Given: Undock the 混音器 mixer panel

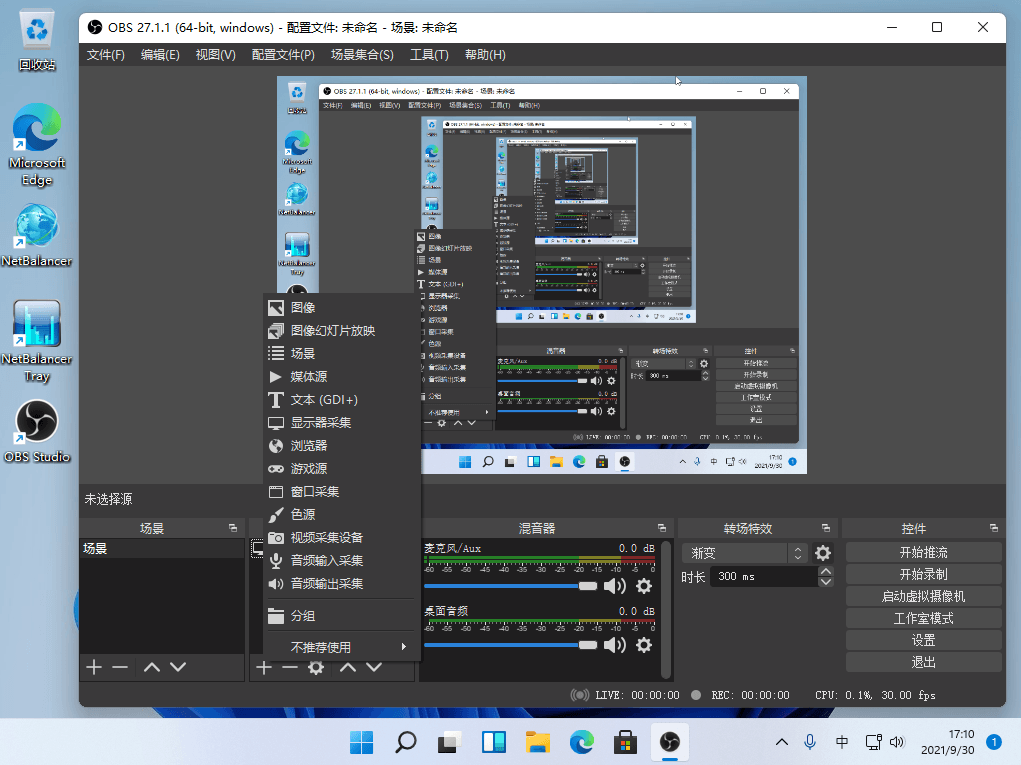Looking at the screenshot, I should (662, 528).
